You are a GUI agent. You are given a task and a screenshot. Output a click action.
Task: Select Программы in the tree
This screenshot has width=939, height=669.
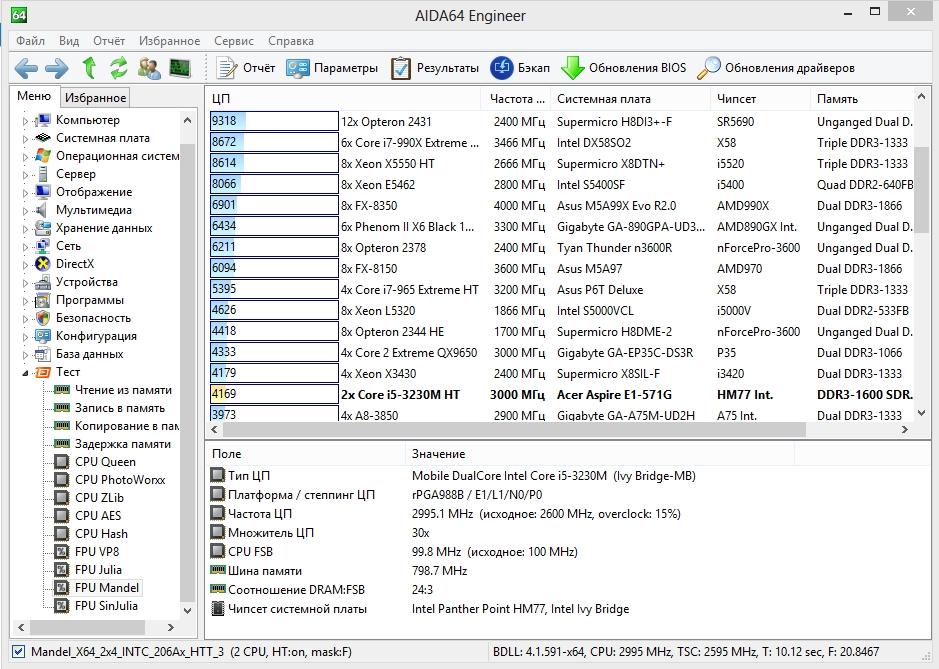[90, 299]
